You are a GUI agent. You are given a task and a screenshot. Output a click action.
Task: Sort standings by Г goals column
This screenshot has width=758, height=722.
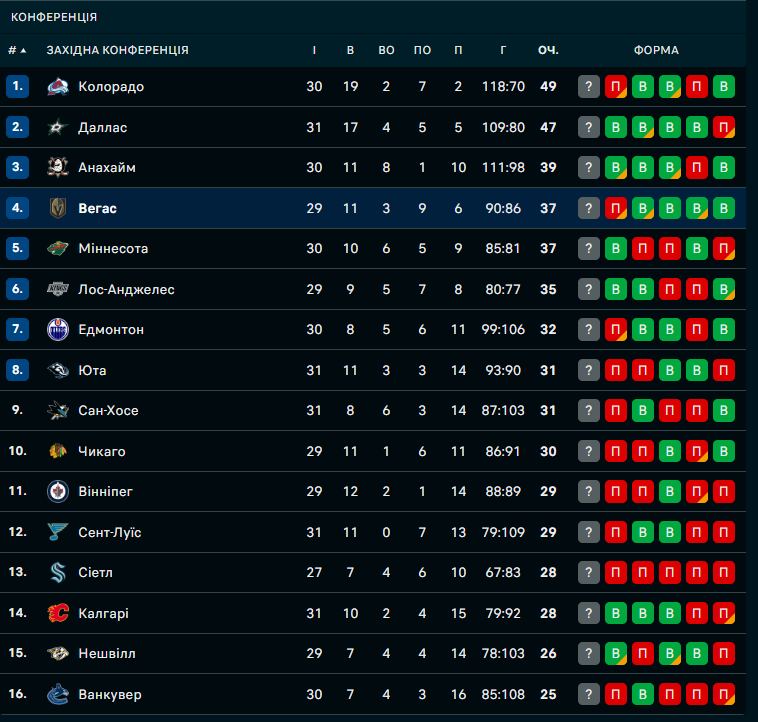[503, 50]
